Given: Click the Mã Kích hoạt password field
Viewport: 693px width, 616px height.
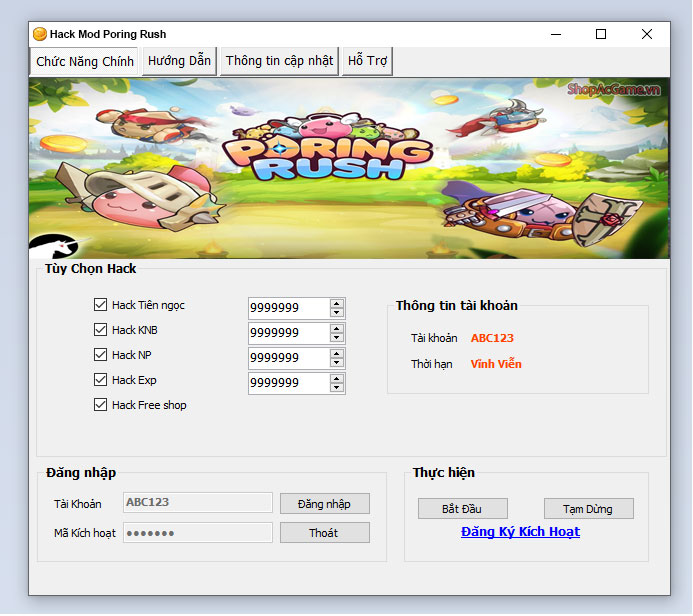Looking at the screenshot, I should pos(198,533).
